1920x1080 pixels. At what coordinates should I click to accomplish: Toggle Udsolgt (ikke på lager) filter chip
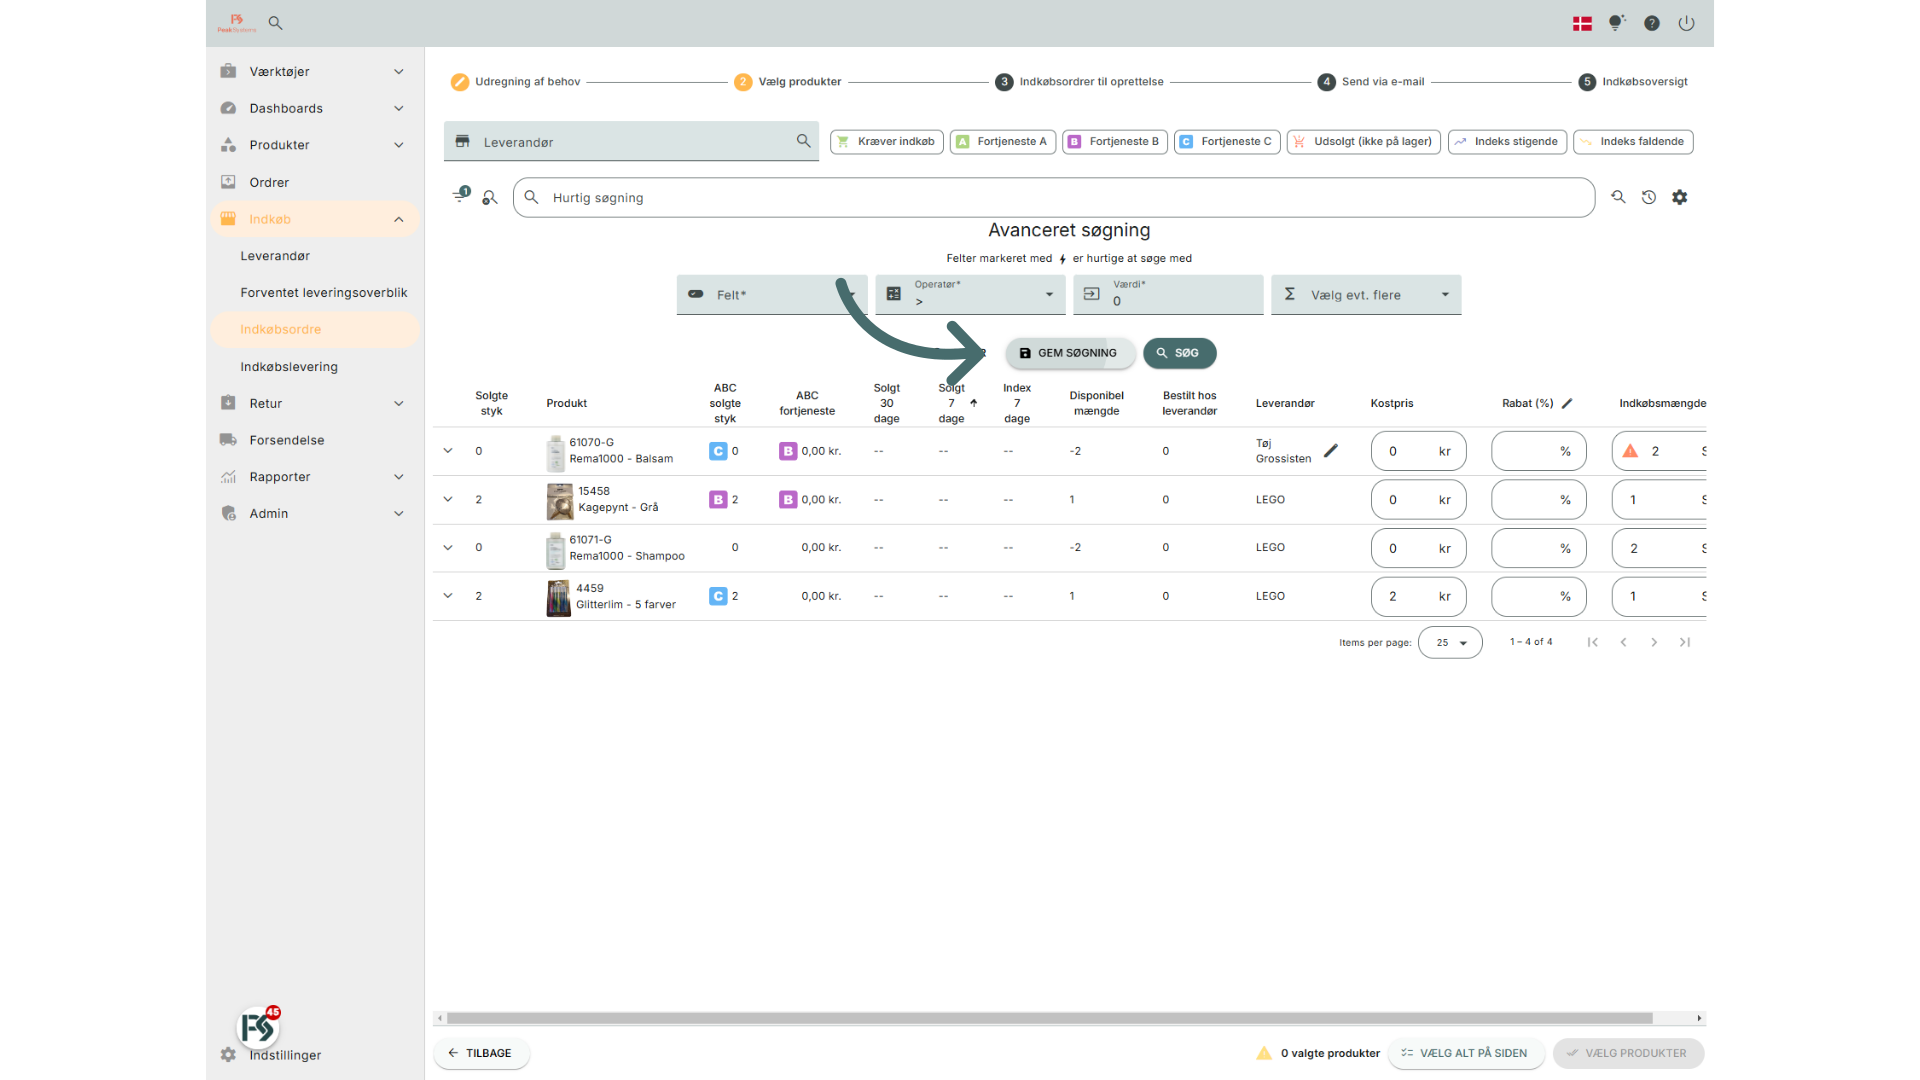click(1364, 142)
